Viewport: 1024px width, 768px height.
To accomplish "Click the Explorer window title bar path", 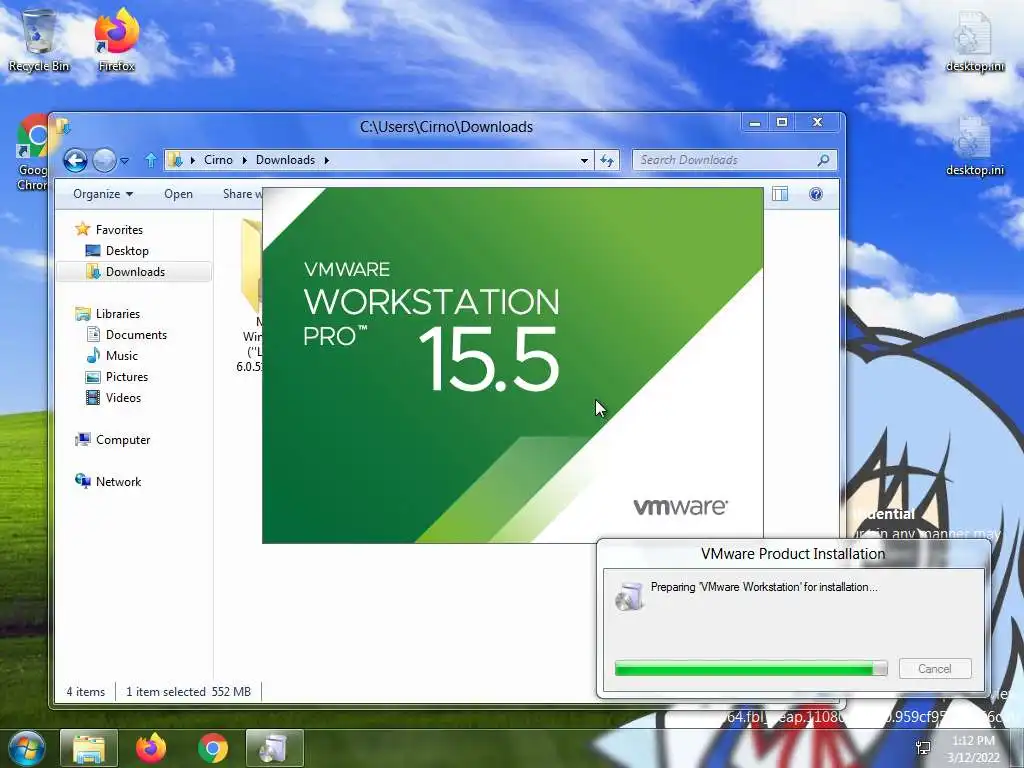I will (446, 127).
